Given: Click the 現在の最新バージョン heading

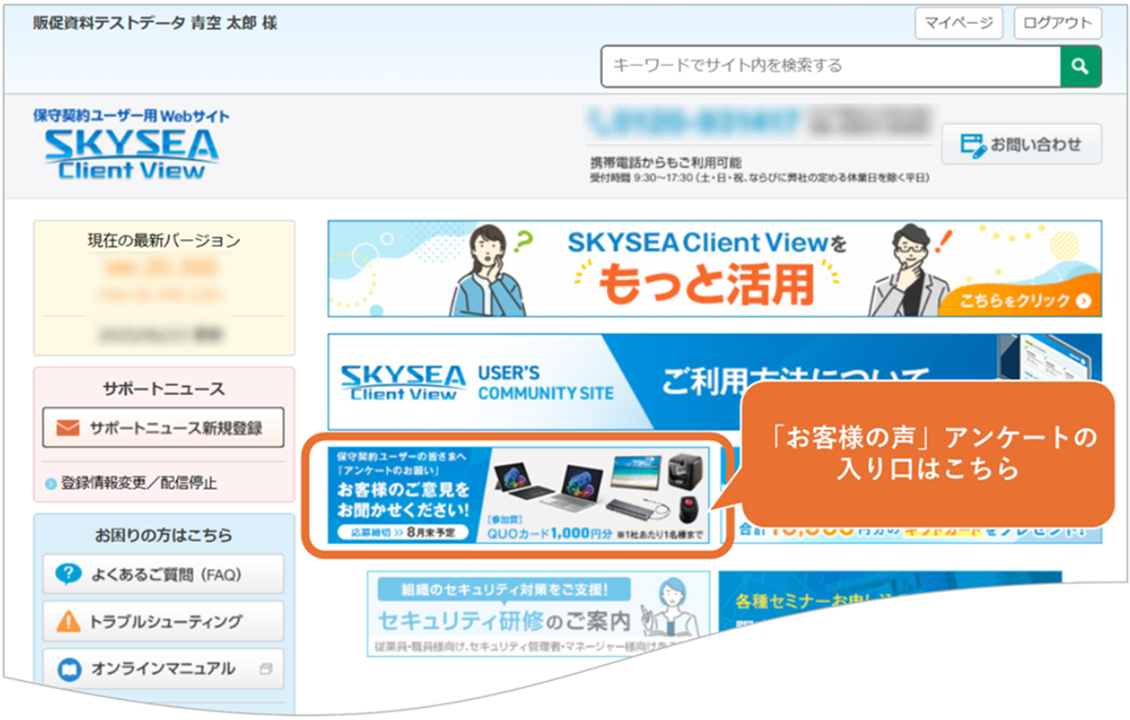Looking at the screenshot, I should tap(164, 241).
